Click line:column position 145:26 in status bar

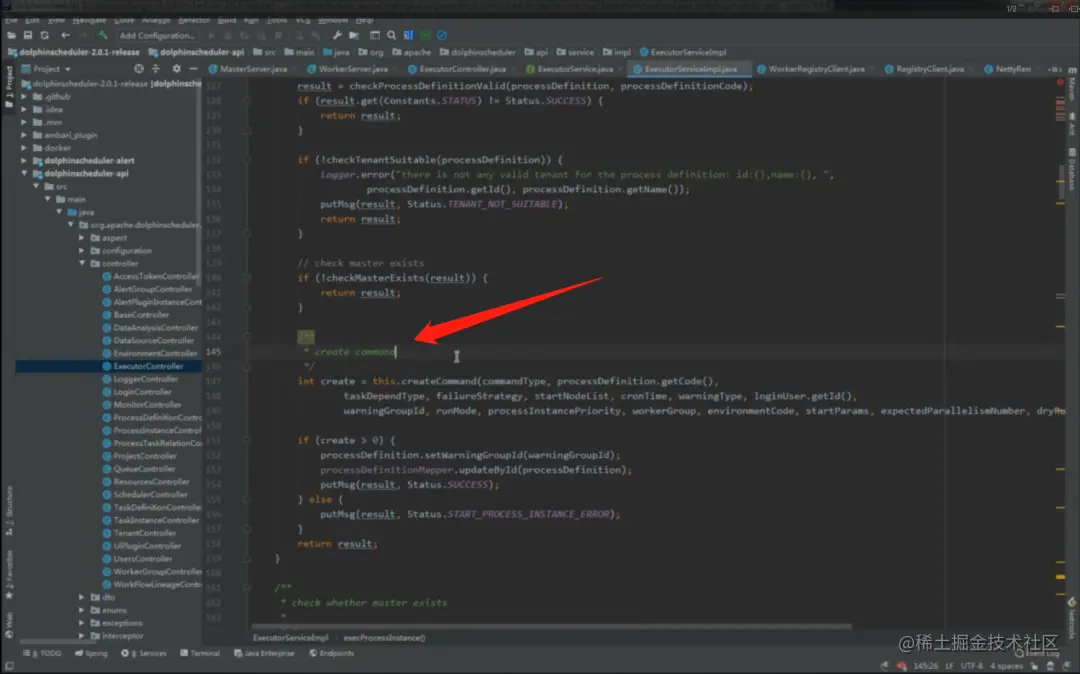coord(926,666)
